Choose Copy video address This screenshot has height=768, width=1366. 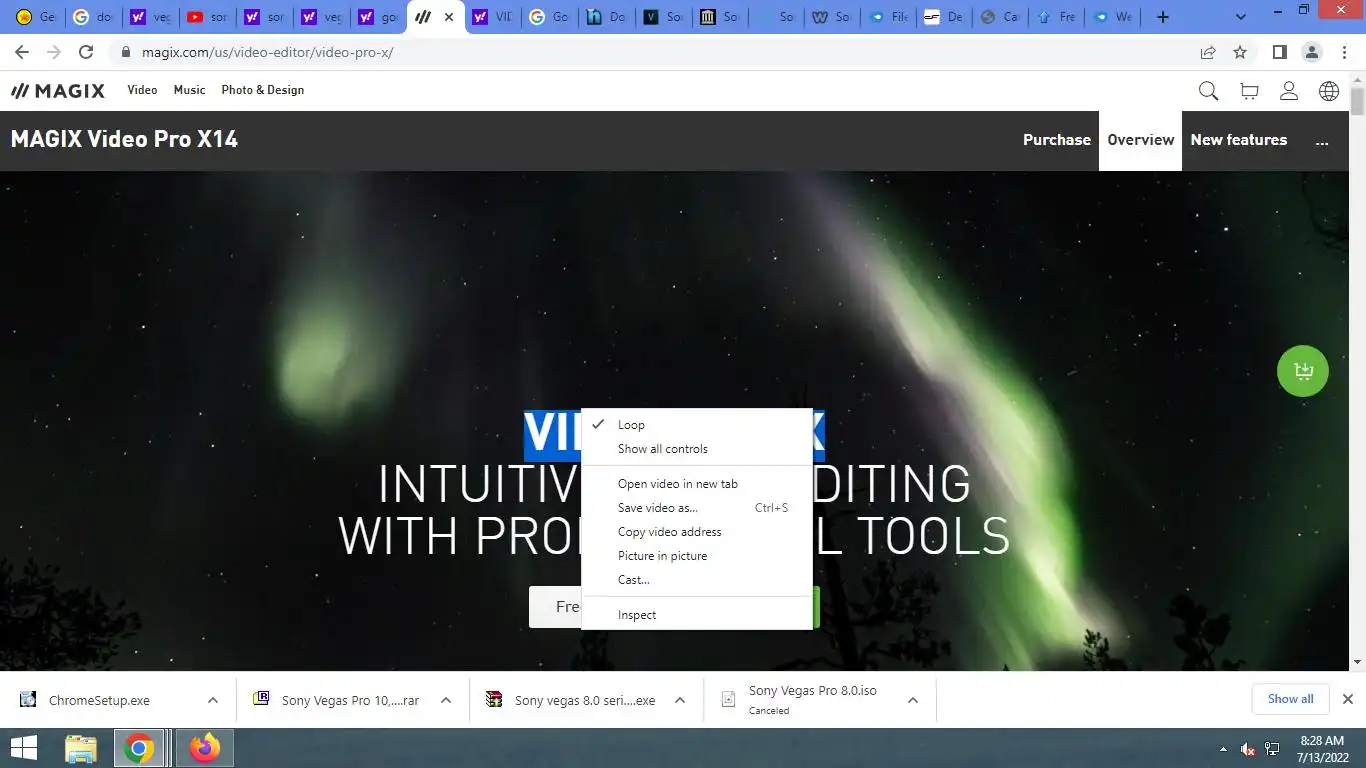[x=696, y=532]
